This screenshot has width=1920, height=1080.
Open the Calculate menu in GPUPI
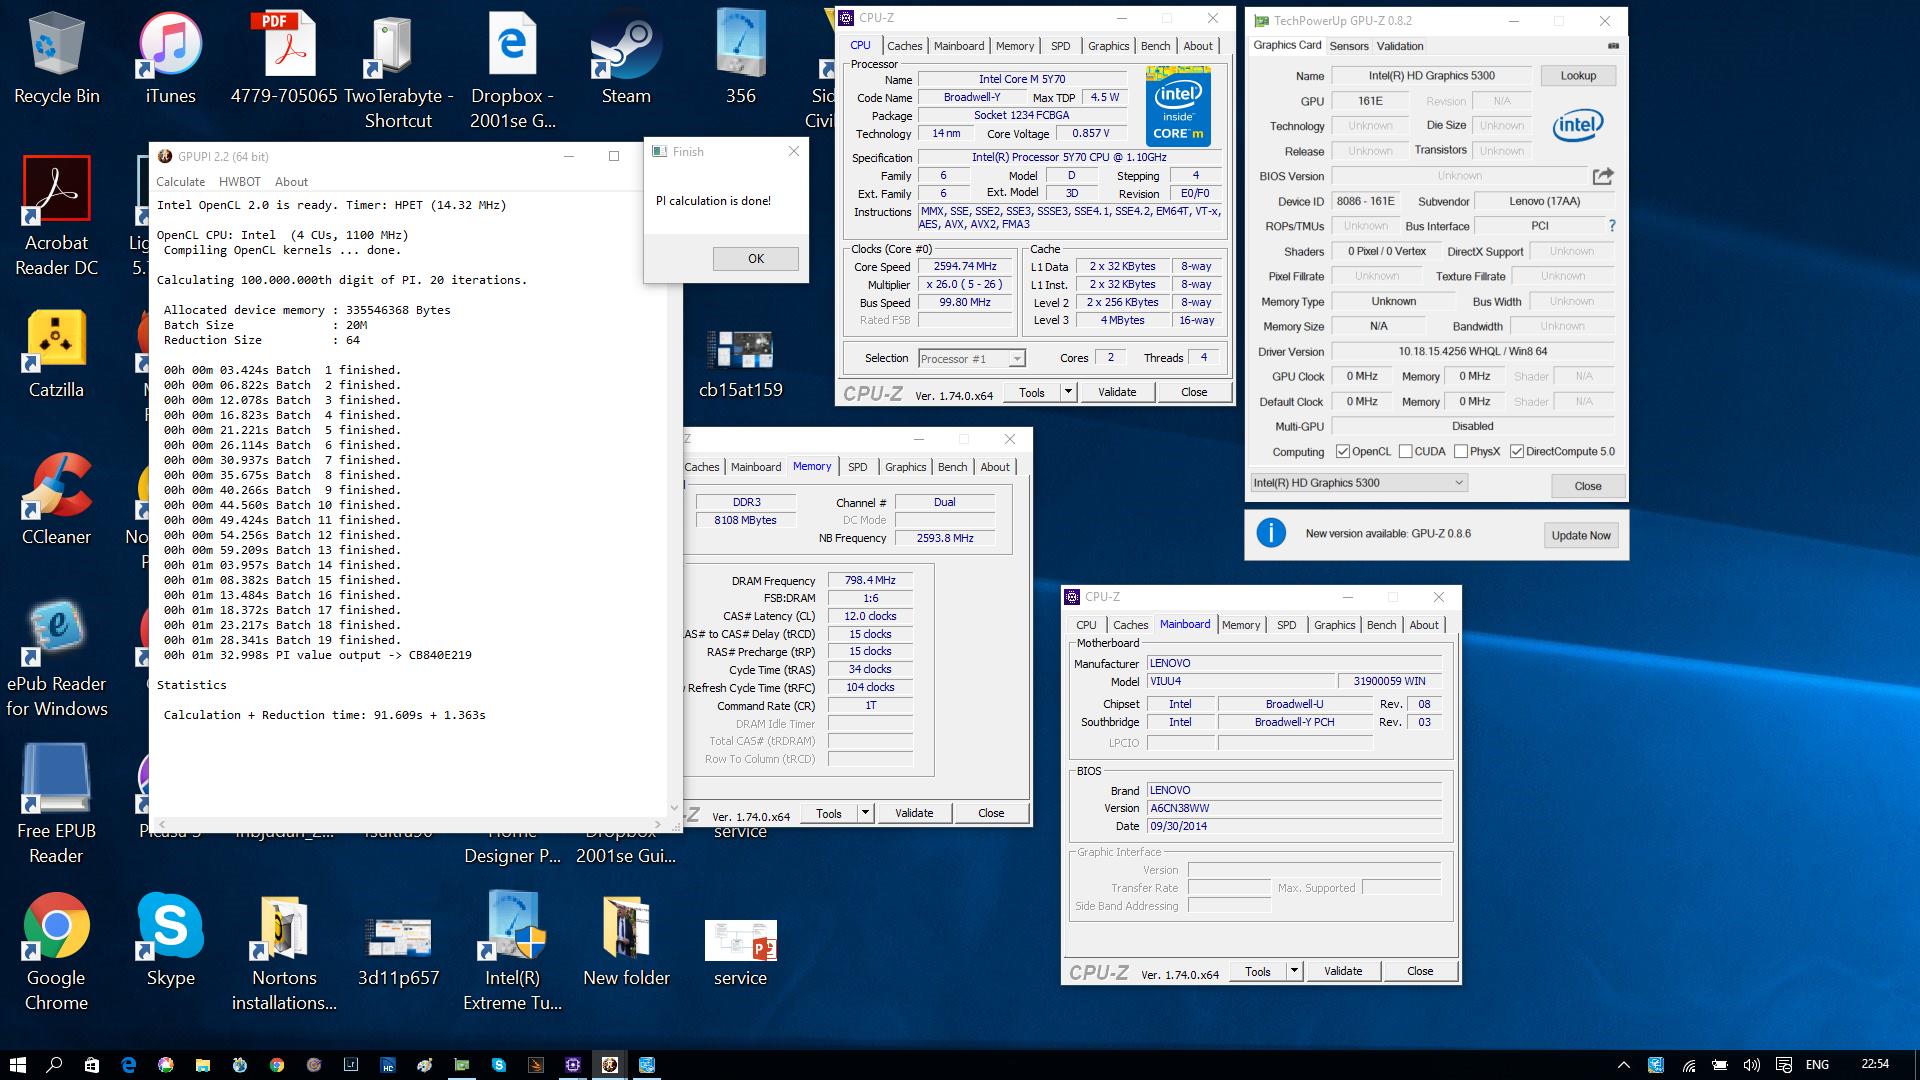click(181, 182)
